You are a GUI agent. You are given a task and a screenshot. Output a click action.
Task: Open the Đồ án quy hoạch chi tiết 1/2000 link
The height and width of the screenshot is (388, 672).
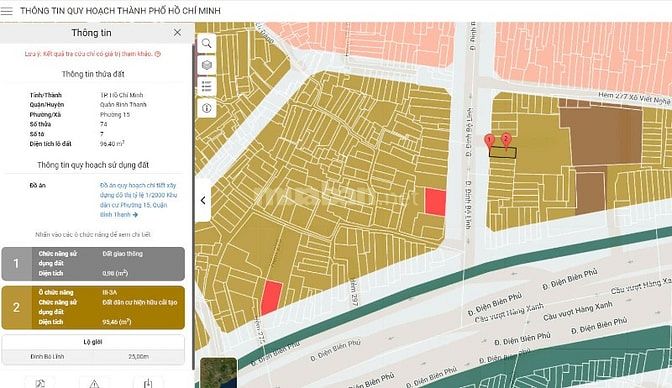(138, 200)
